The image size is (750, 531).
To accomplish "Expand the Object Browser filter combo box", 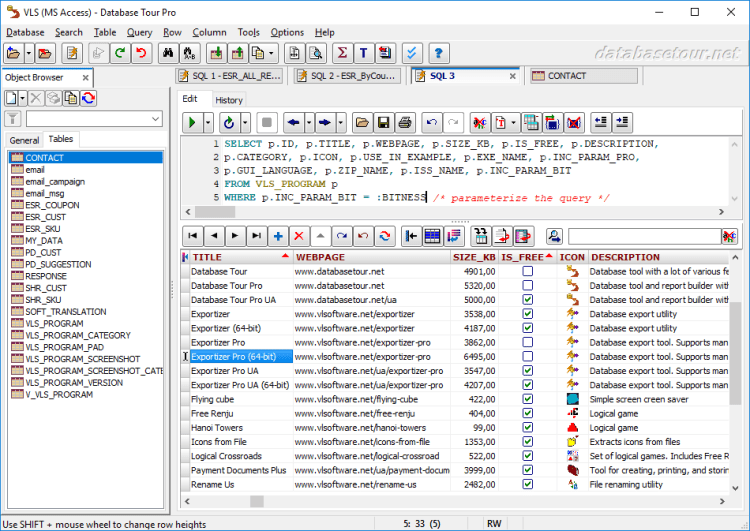I will click(x=156, y=119).
